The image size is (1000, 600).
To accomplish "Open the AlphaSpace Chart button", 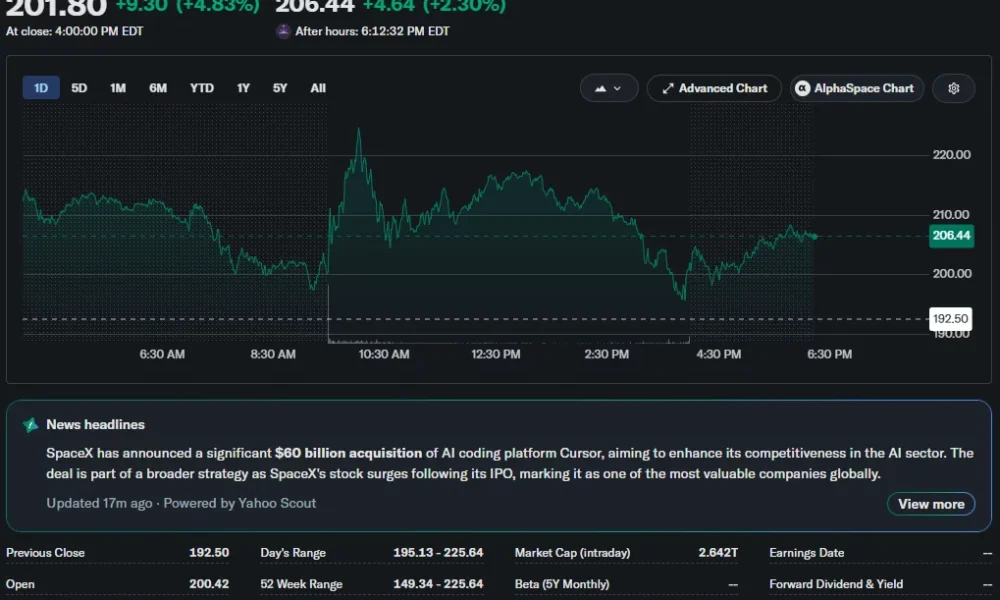I will pyautogui.click(x=857, y=88).
